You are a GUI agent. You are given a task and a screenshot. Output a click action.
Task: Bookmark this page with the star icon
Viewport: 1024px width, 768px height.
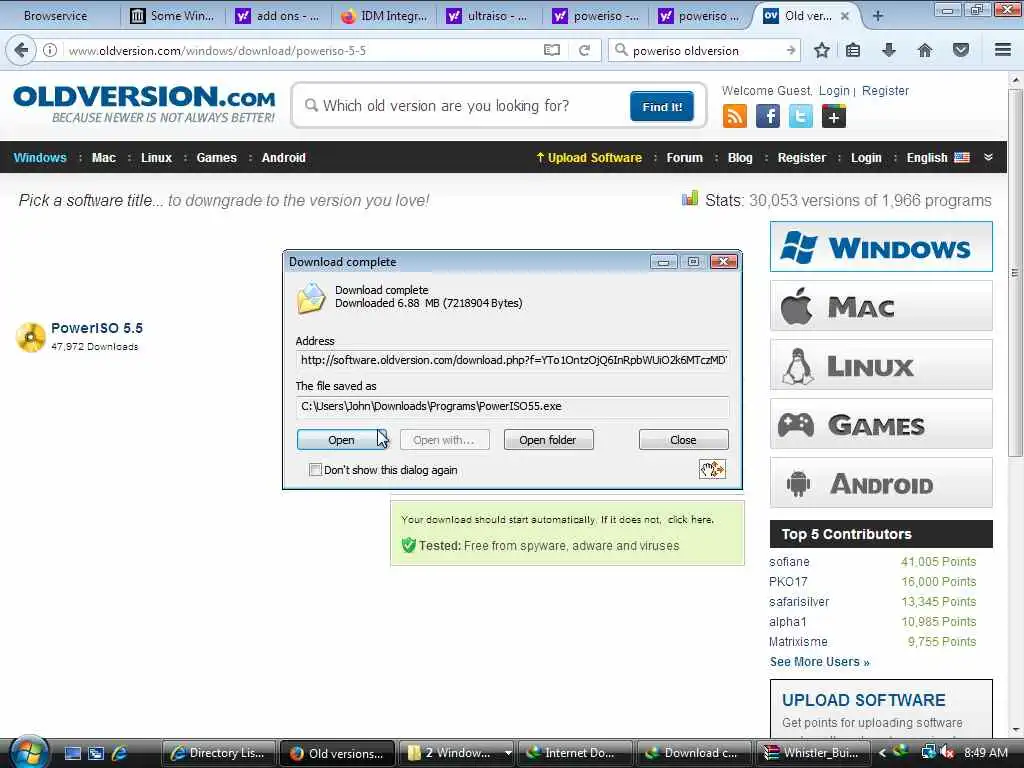click(822, 50)
